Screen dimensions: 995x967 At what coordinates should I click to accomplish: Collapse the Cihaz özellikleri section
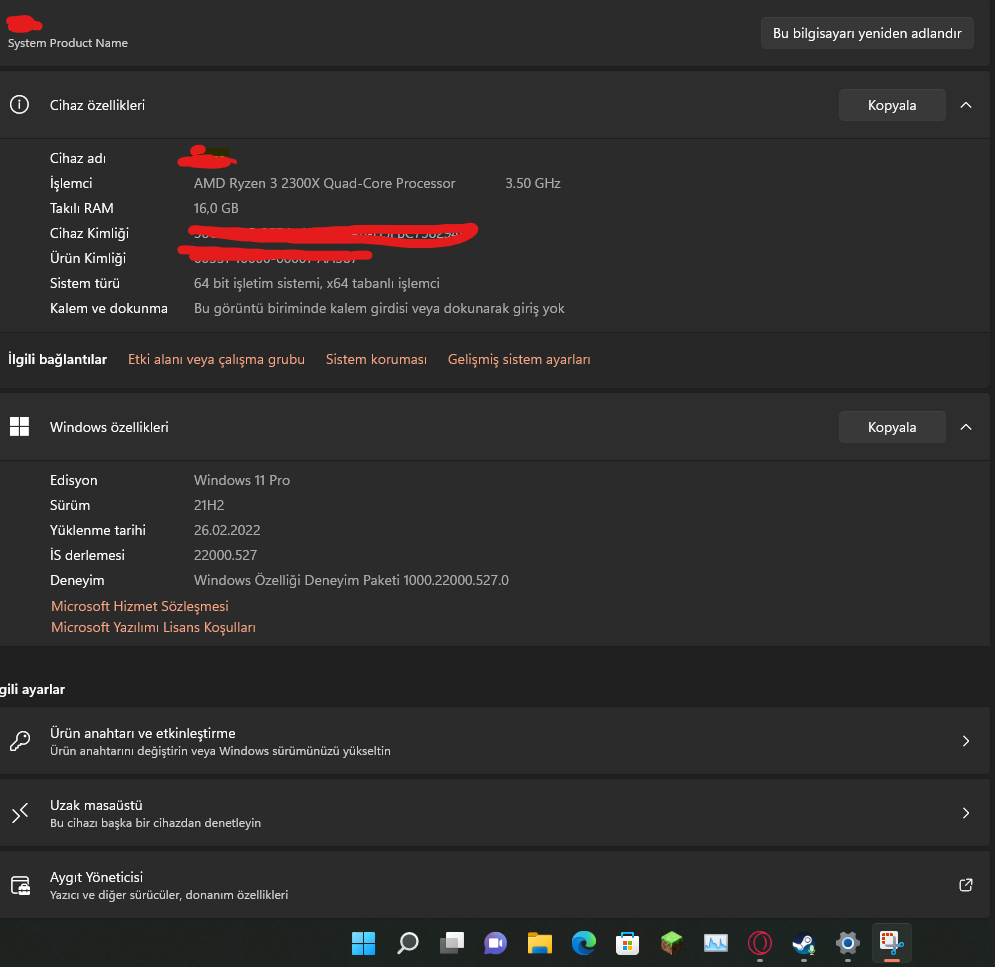(x=965, y=105)
